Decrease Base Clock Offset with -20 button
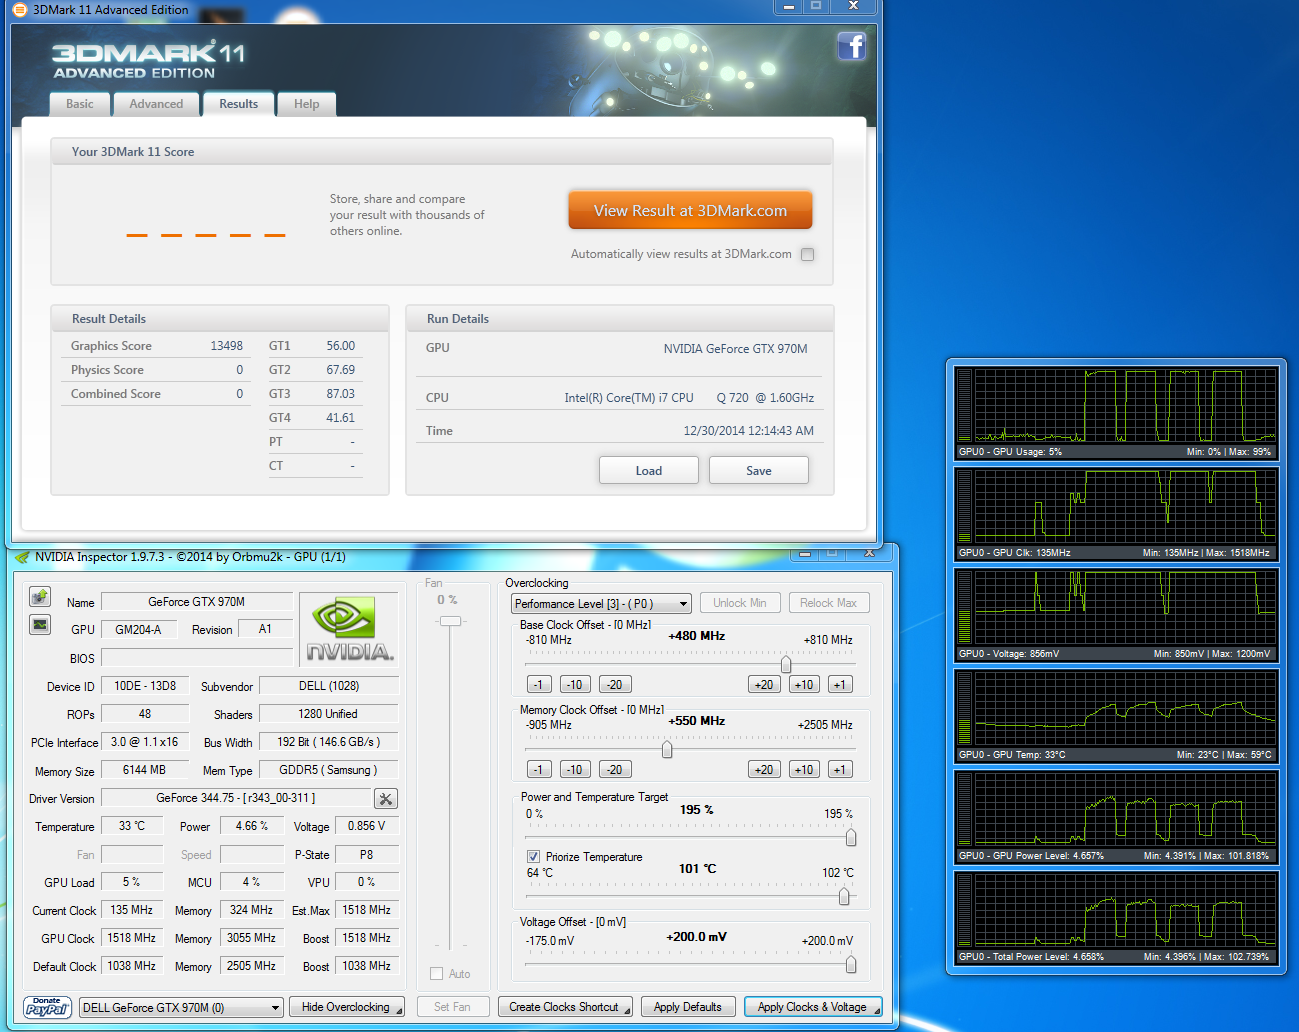This screenshot has height=1032, width=1299. [x=615, y=685]
